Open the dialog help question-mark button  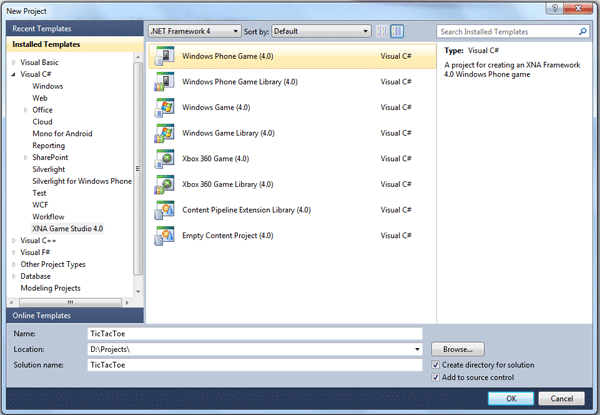(x=554, y=8)
